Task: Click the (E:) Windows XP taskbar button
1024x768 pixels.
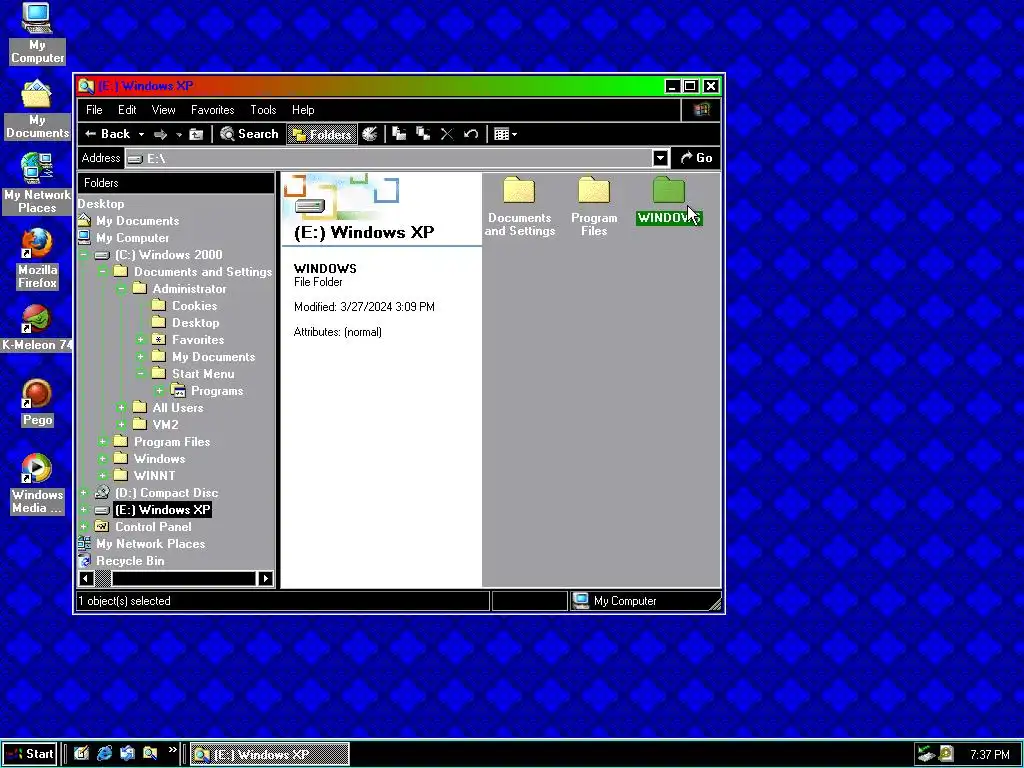Action: point(270,754)
